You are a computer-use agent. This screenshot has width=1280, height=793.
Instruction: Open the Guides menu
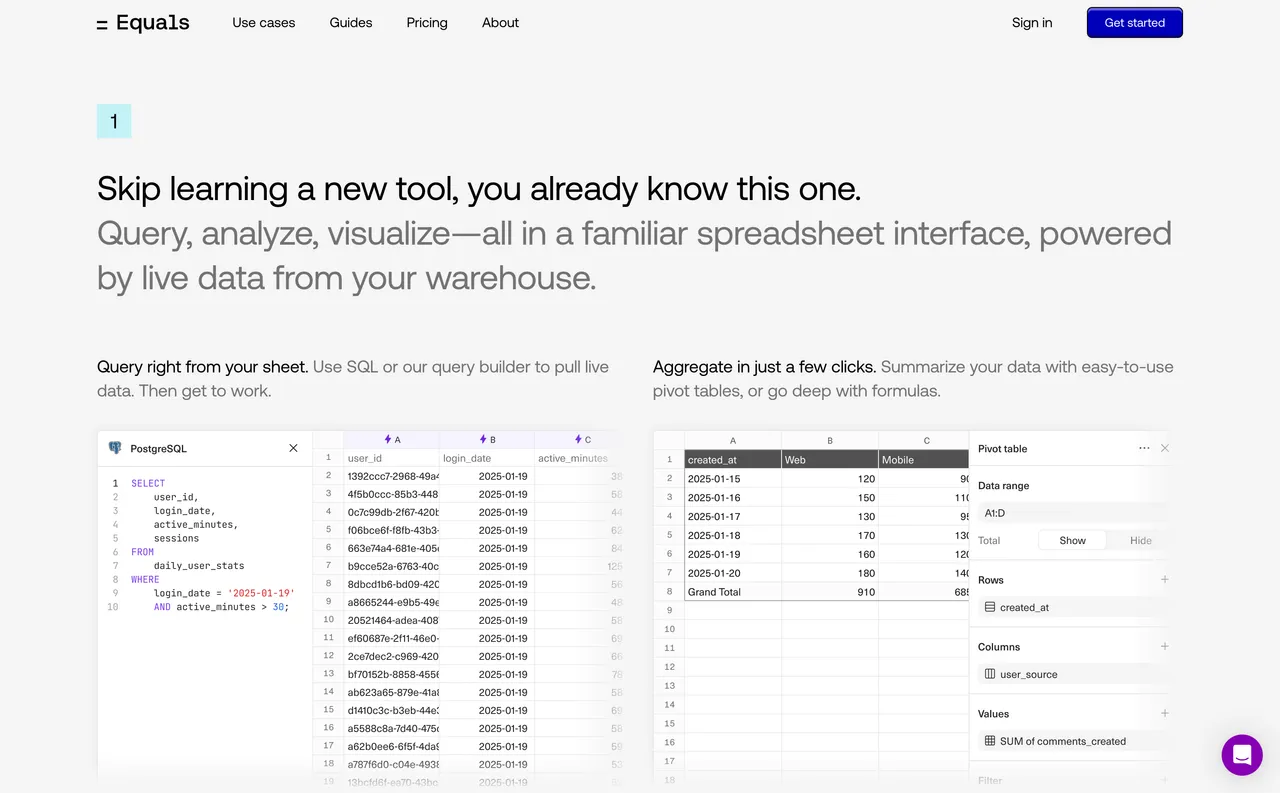(x=350, y=22)
